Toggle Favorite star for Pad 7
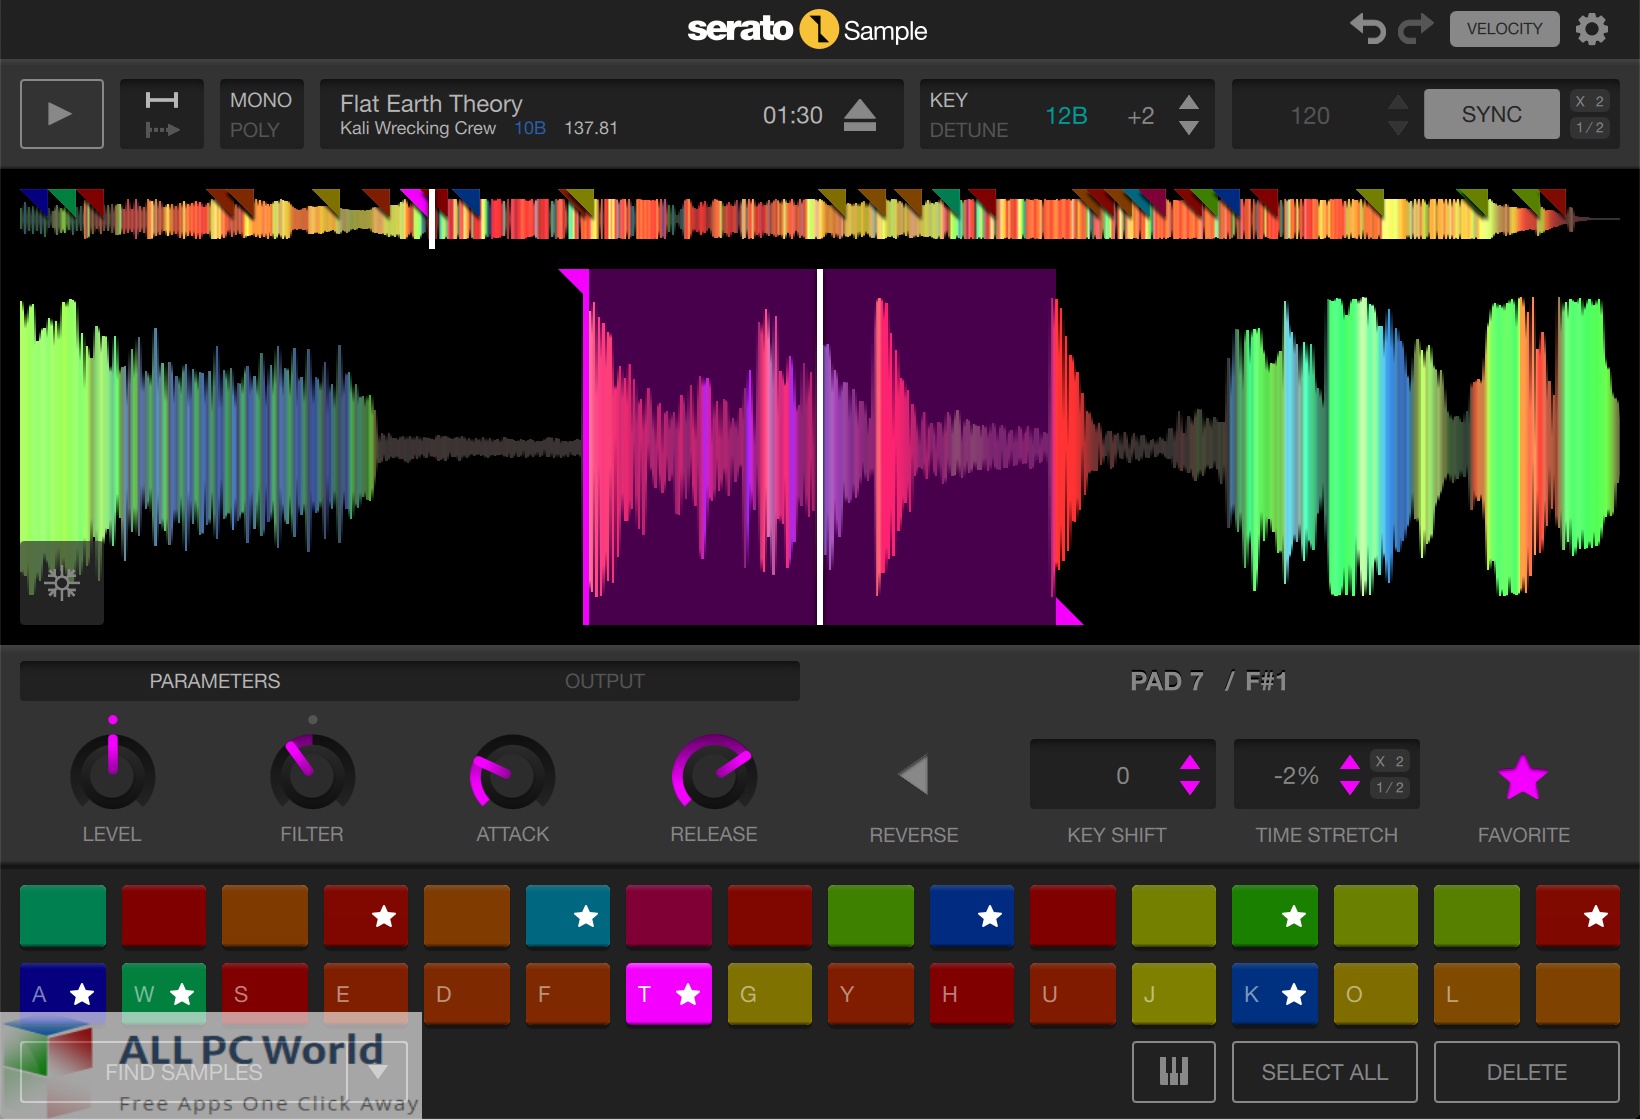This screenshot has height=1119, width=1640. coord(1523,778)
